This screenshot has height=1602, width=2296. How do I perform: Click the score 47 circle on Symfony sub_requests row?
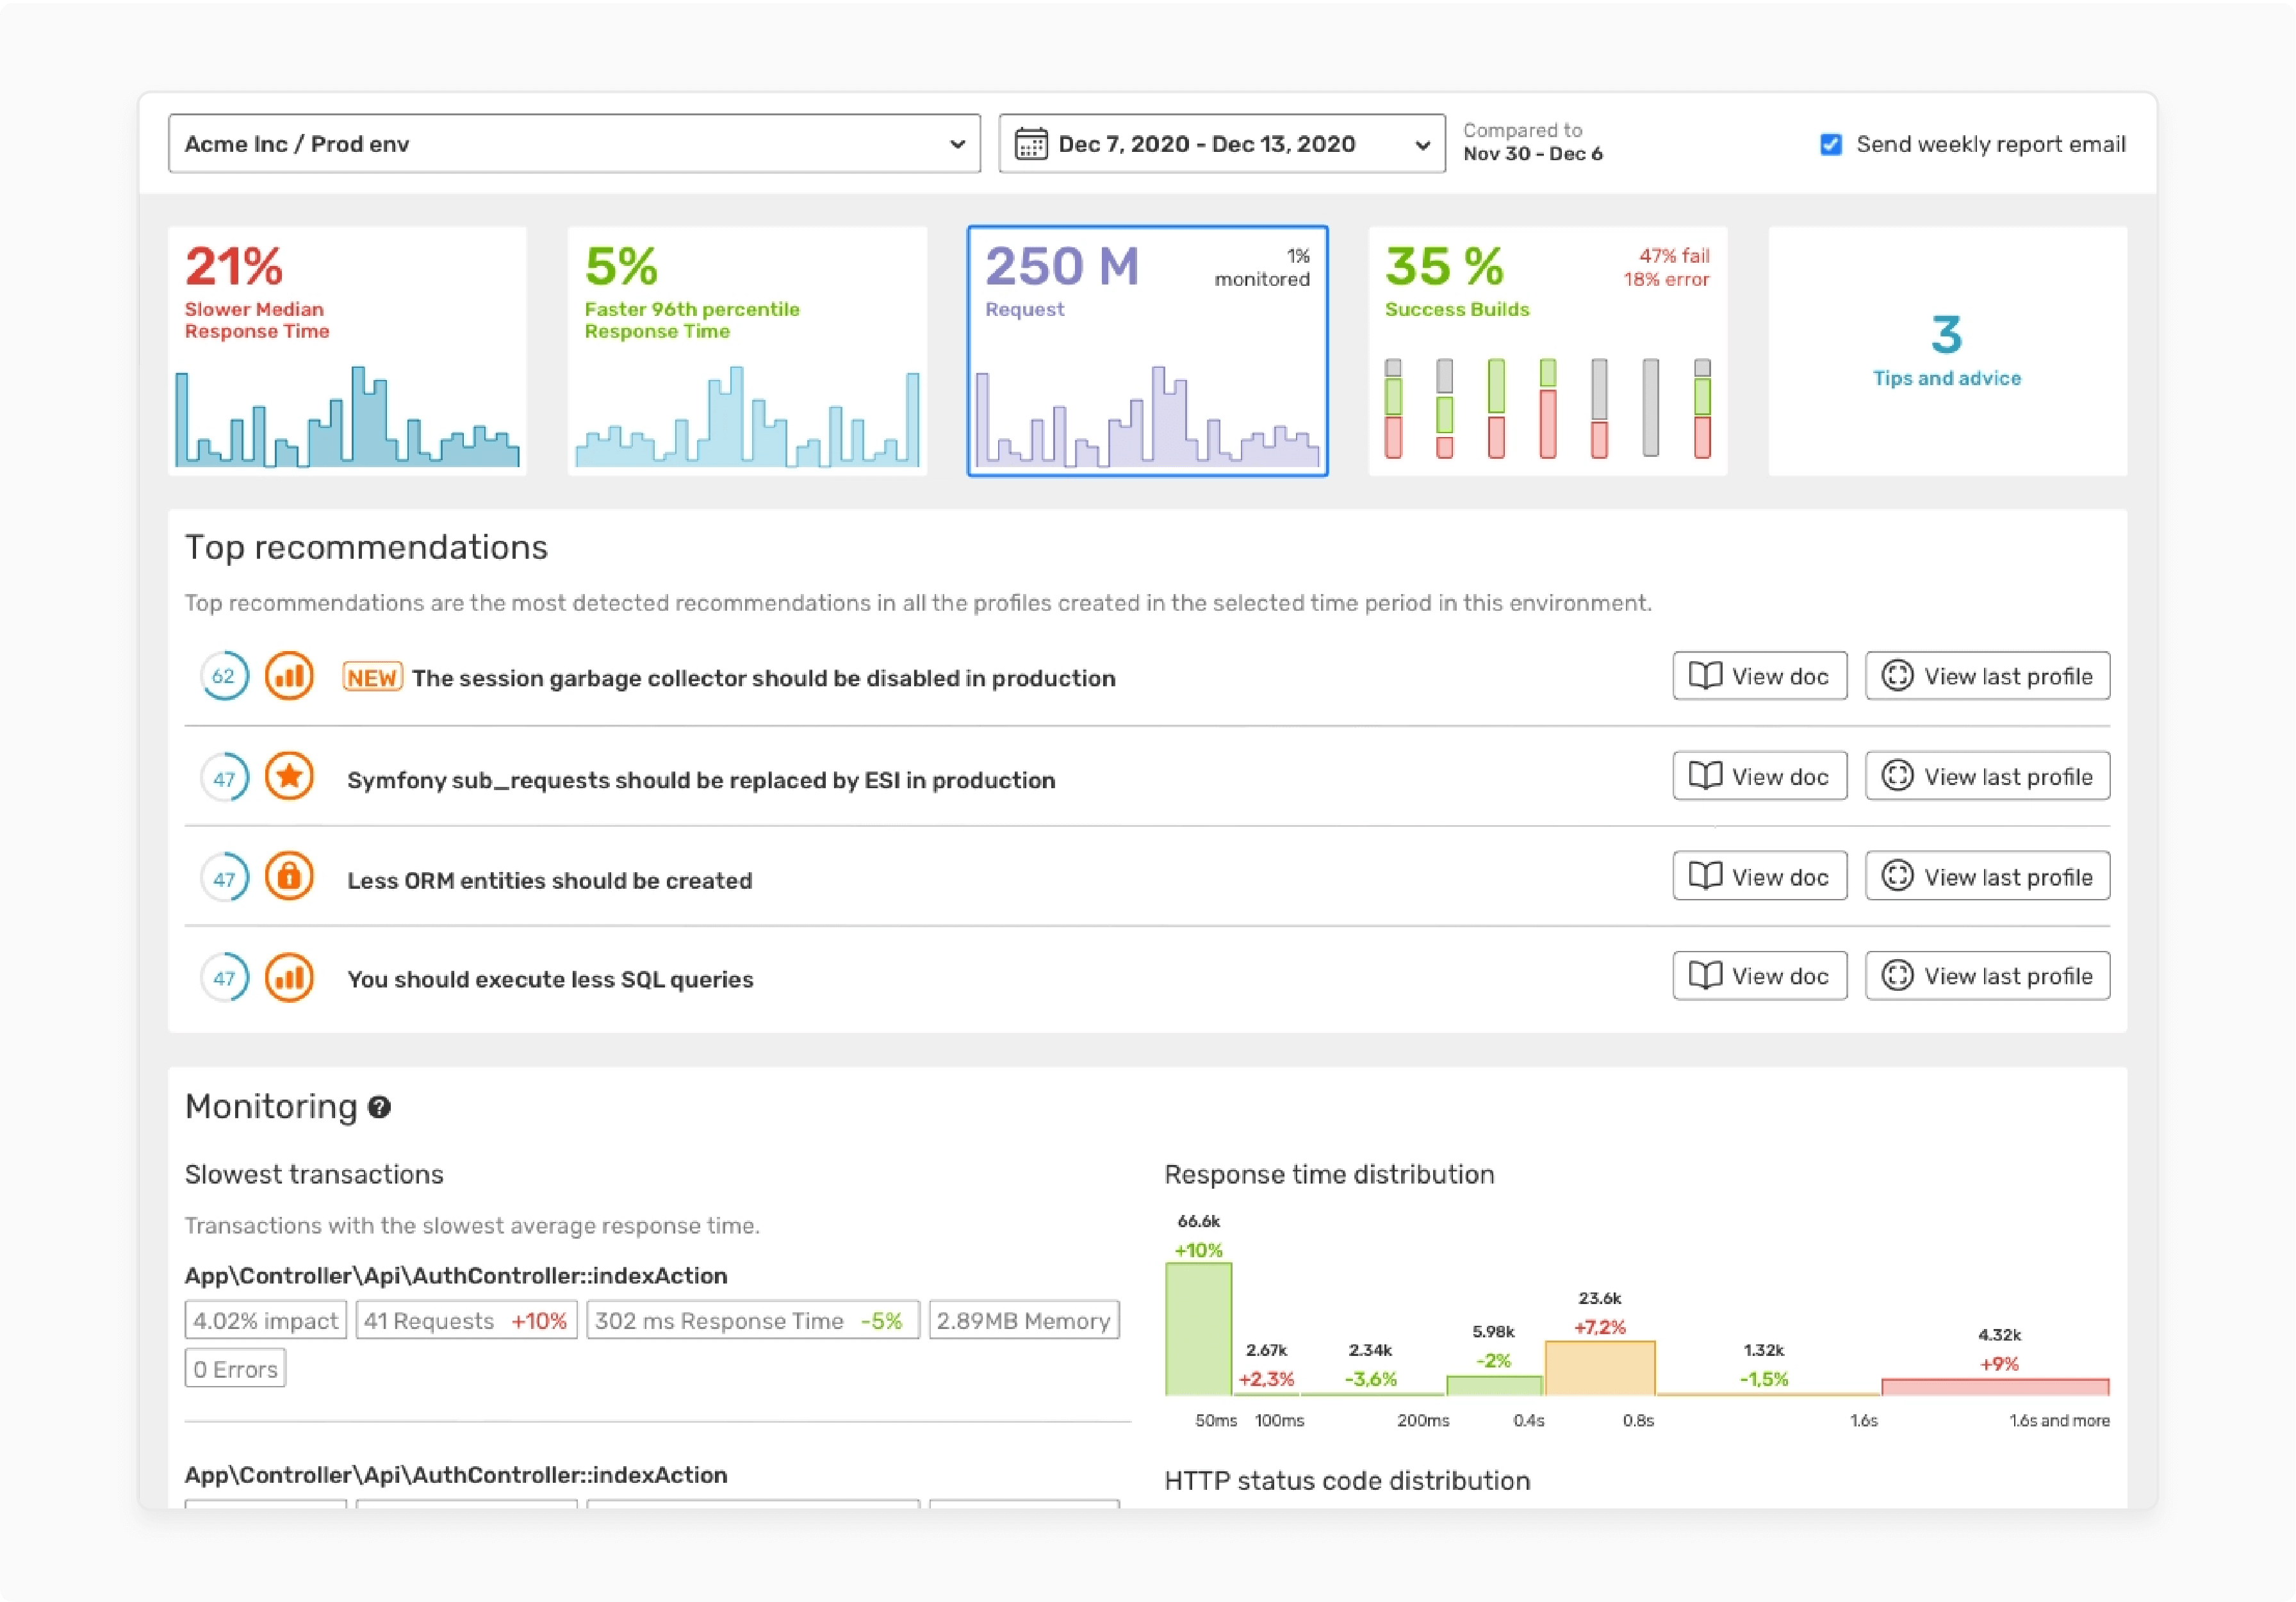(x=224, y=778)
